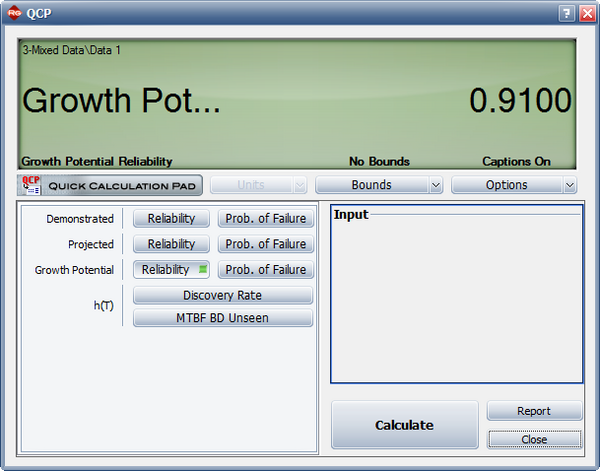This screenshot has height=471, width=600.
Task: Select Growth Potential Prob. of Failure
Action: [265, 270]
